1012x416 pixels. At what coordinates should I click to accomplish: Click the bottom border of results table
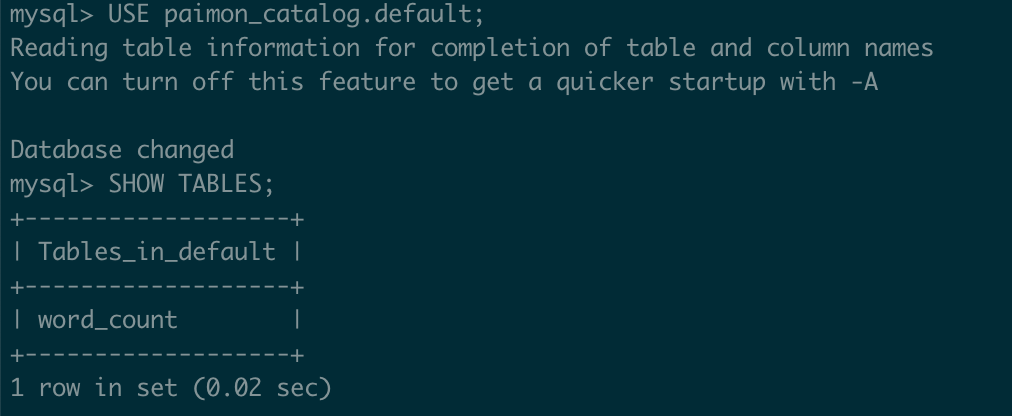coord(157,355)
